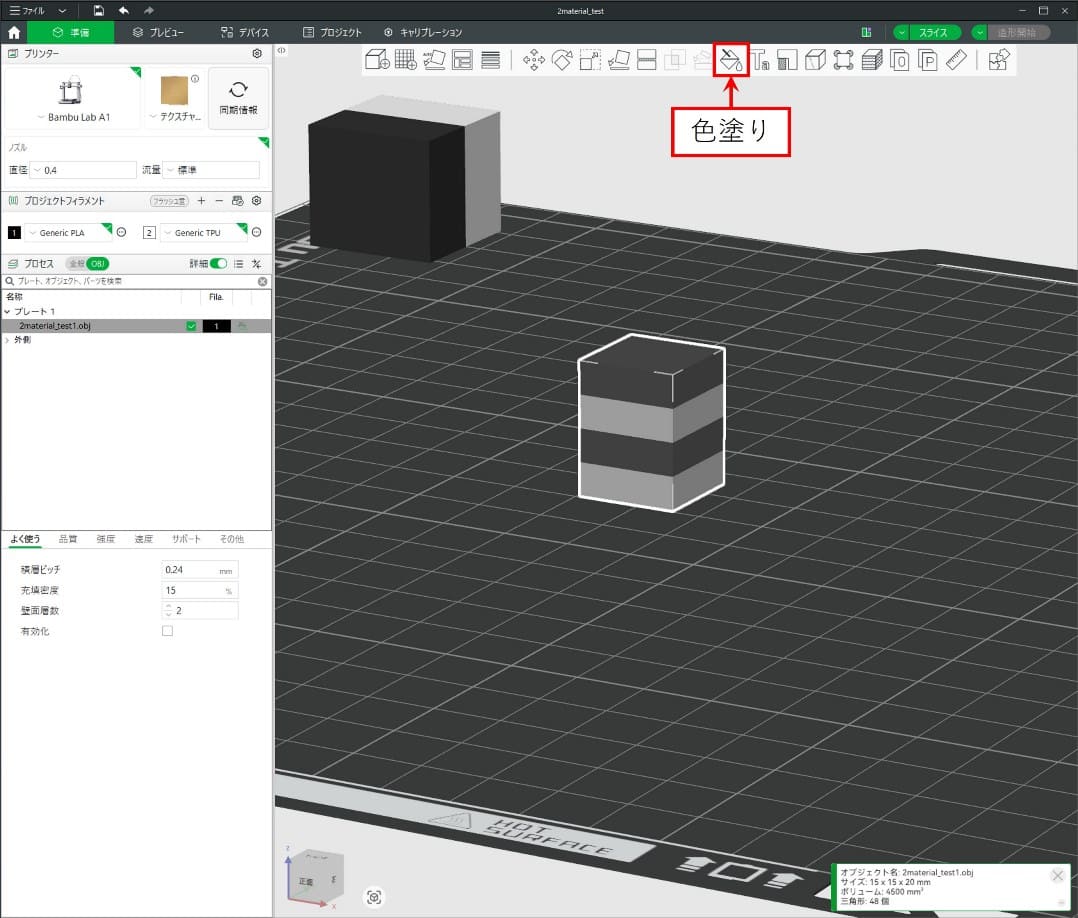
Task: Open the Assembly view icon
Action: [x=998, y=60]
